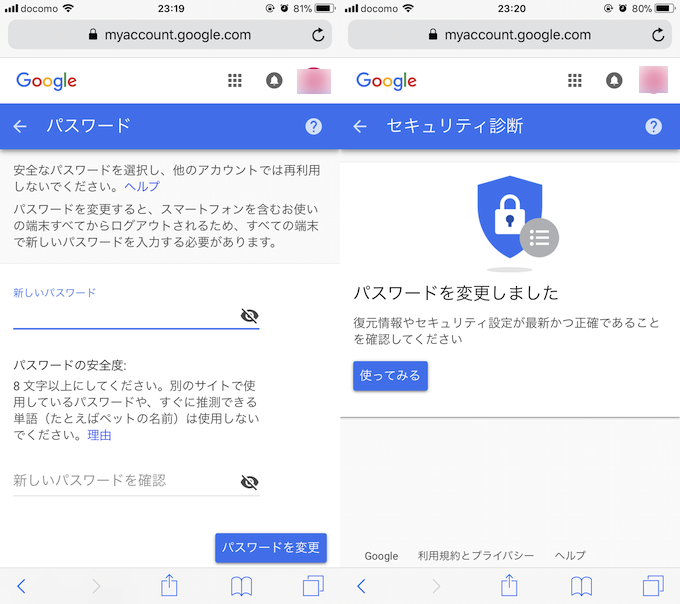Focus the 新しいパスワードを確認 input field

tap(126, 481)
